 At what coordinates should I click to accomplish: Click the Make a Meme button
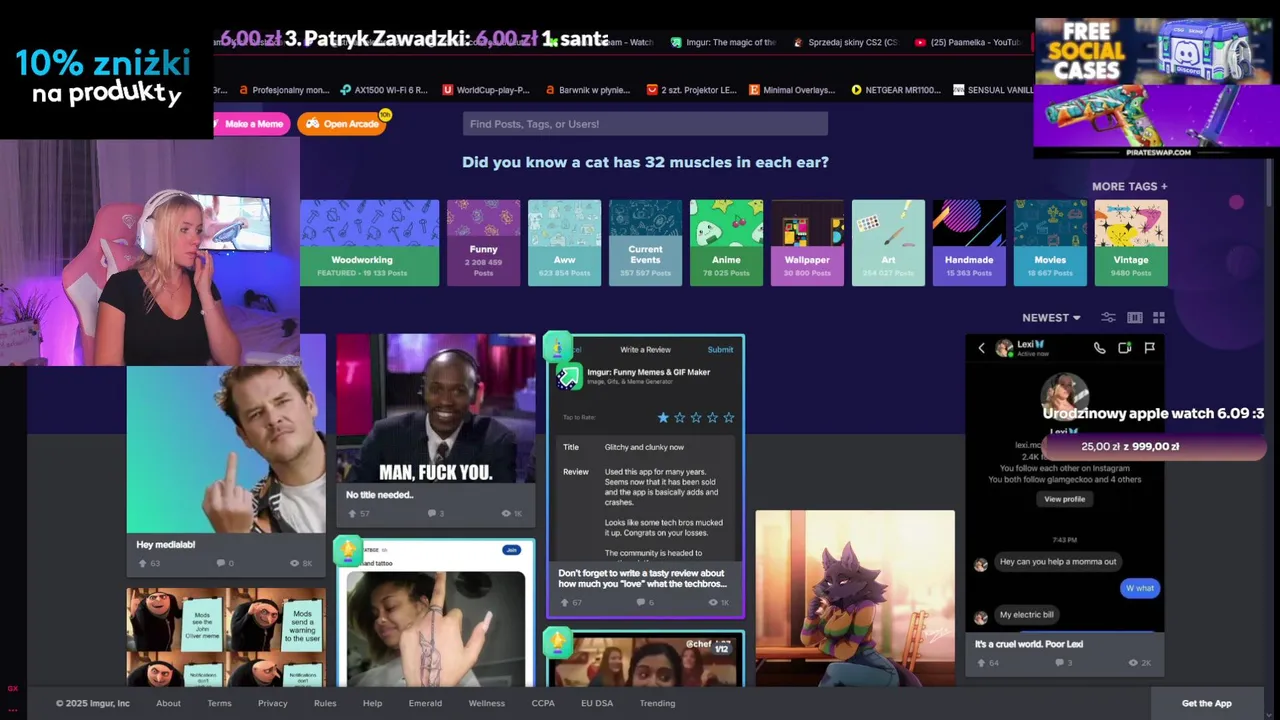click(x=252, y=124)
